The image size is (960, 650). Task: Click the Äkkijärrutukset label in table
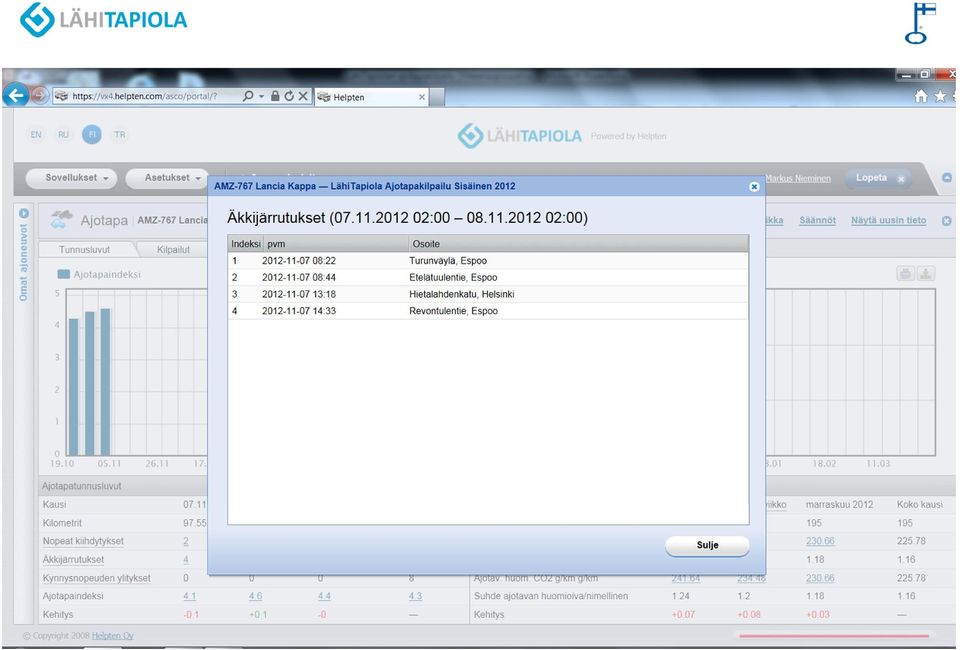[73, 559]
